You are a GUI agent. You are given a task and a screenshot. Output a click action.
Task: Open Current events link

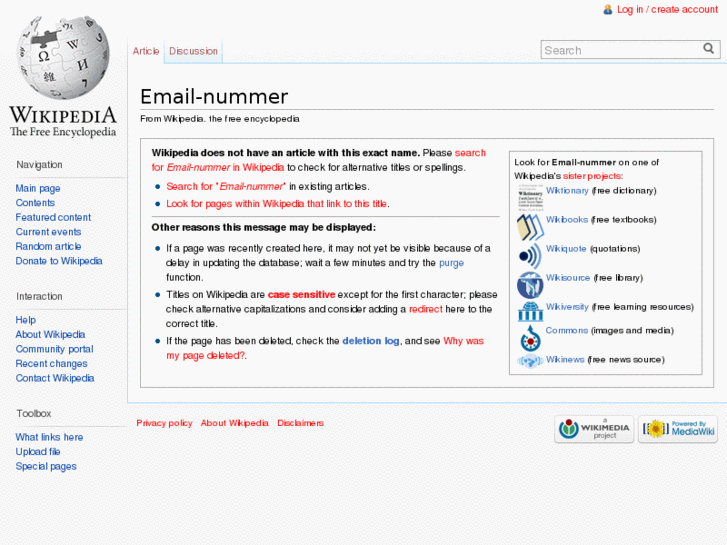[48, 232]
